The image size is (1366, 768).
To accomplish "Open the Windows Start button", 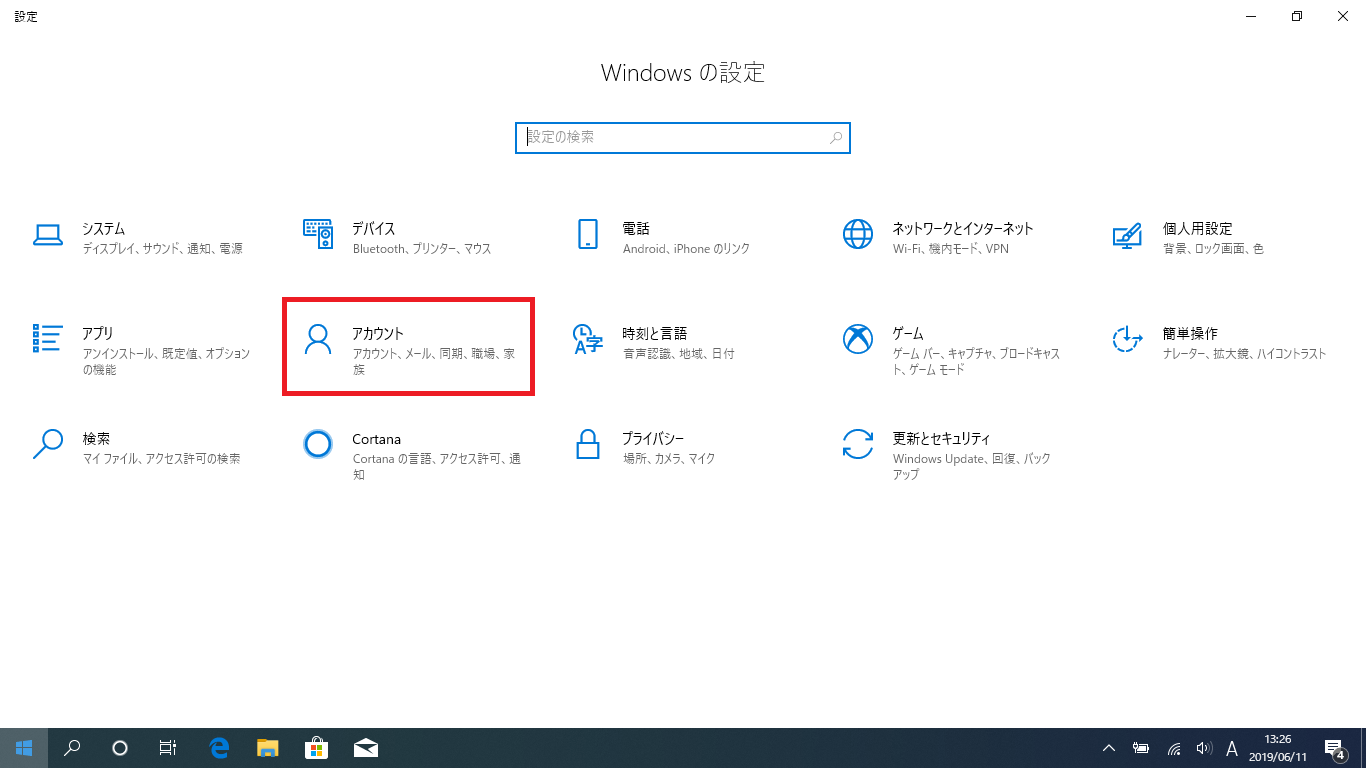I will click(24, 748).
